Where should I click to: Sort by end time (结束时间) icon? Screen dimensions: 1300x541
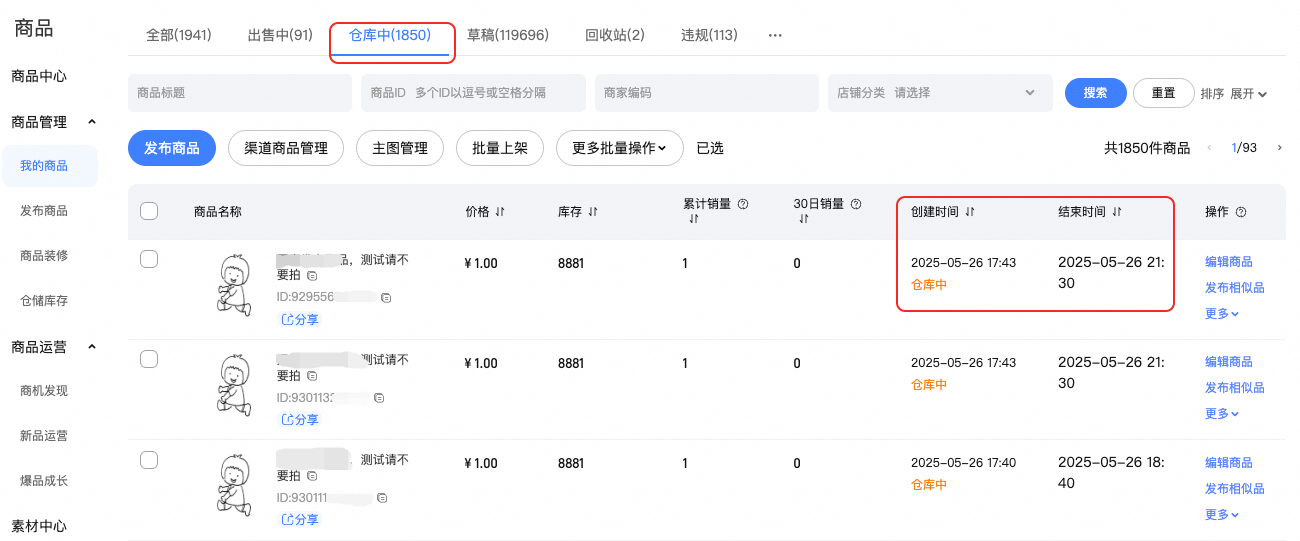pos(1117,212)
